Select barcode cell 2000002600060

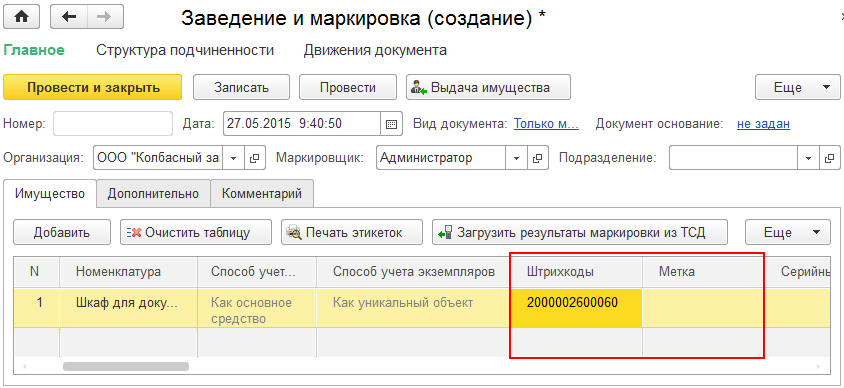[x=576, y=308]
